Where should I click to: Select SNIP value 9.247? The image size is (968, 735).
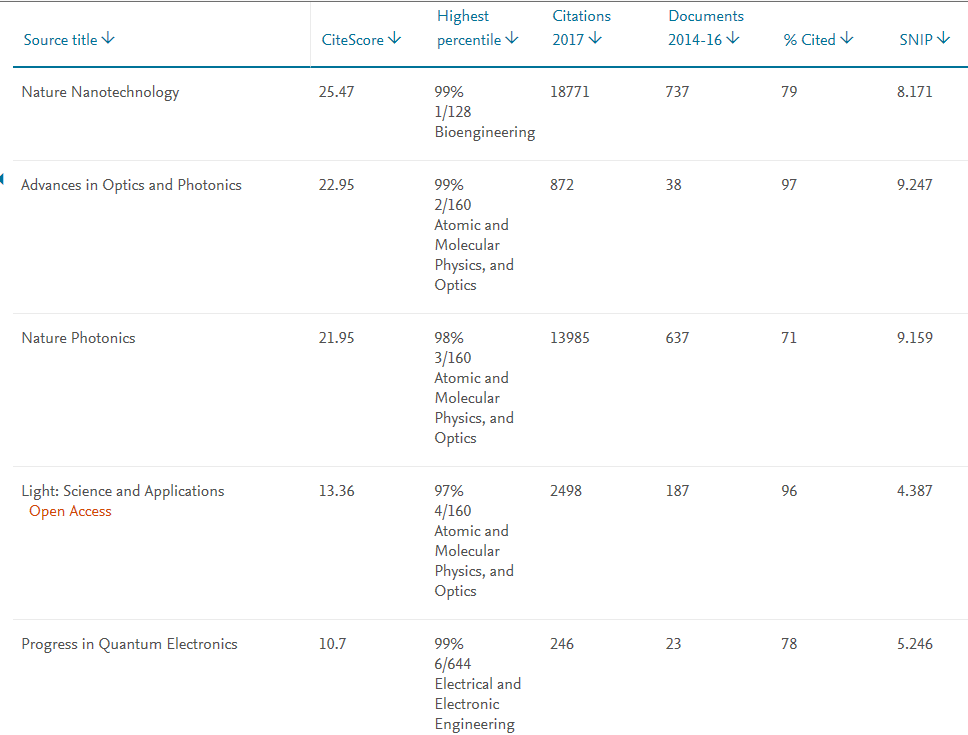(915, 185)
